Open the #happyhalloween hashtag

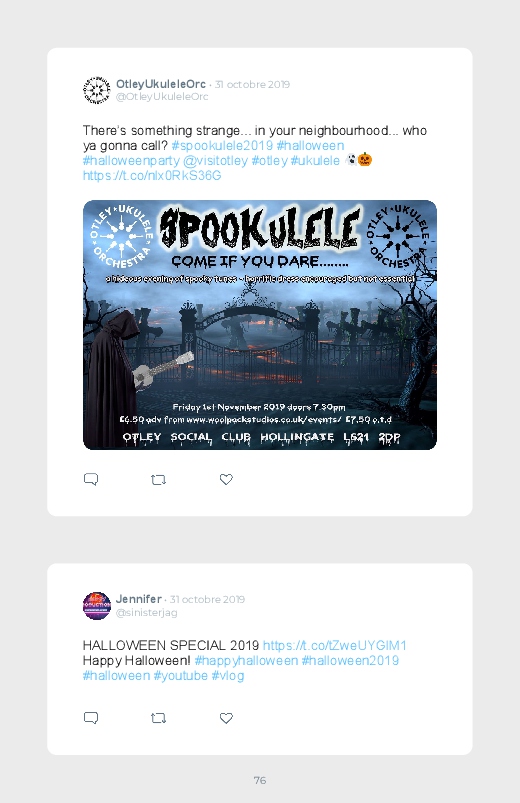point(246,661)
